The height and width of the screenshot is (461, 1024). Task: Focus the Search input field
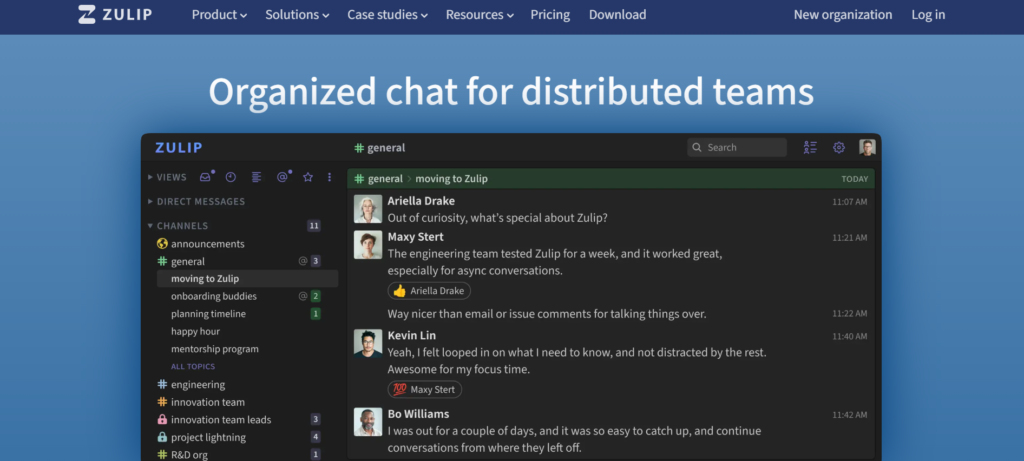click(x=737, y=148)
